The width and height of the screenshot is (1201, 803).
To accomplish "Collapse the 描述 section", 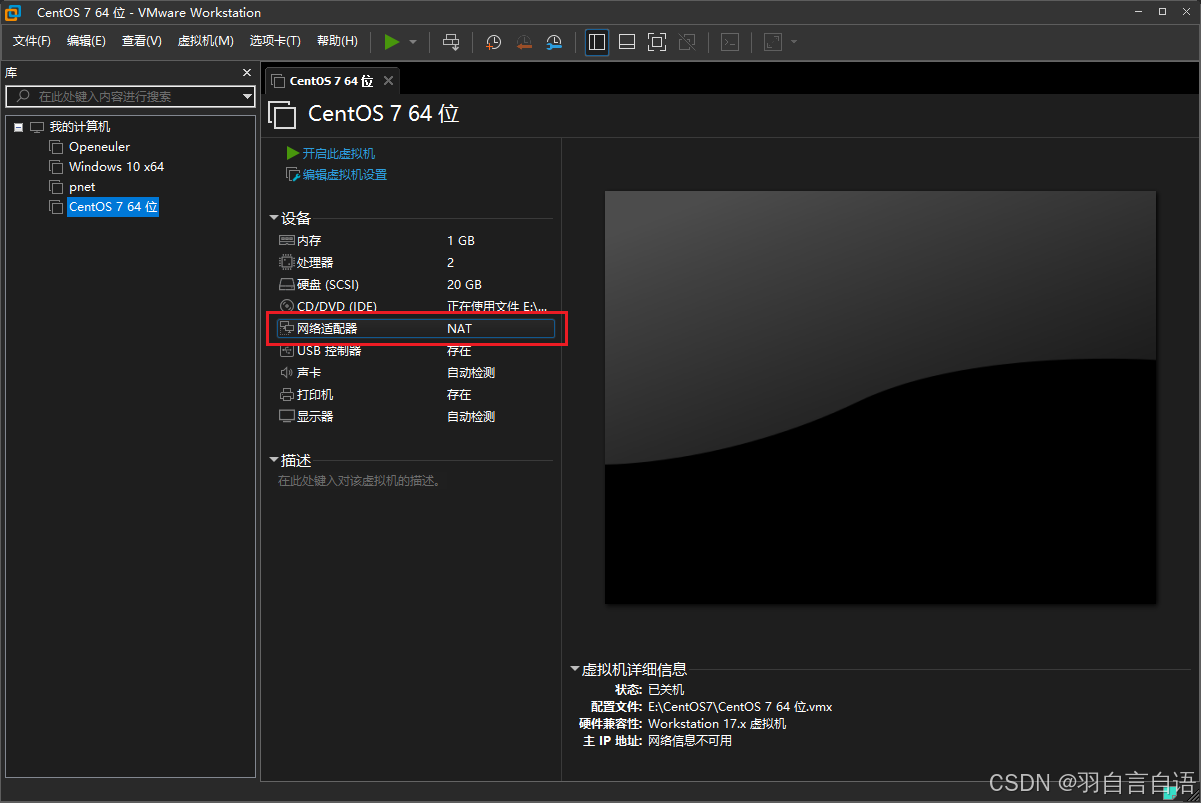I will click(274, 460).
